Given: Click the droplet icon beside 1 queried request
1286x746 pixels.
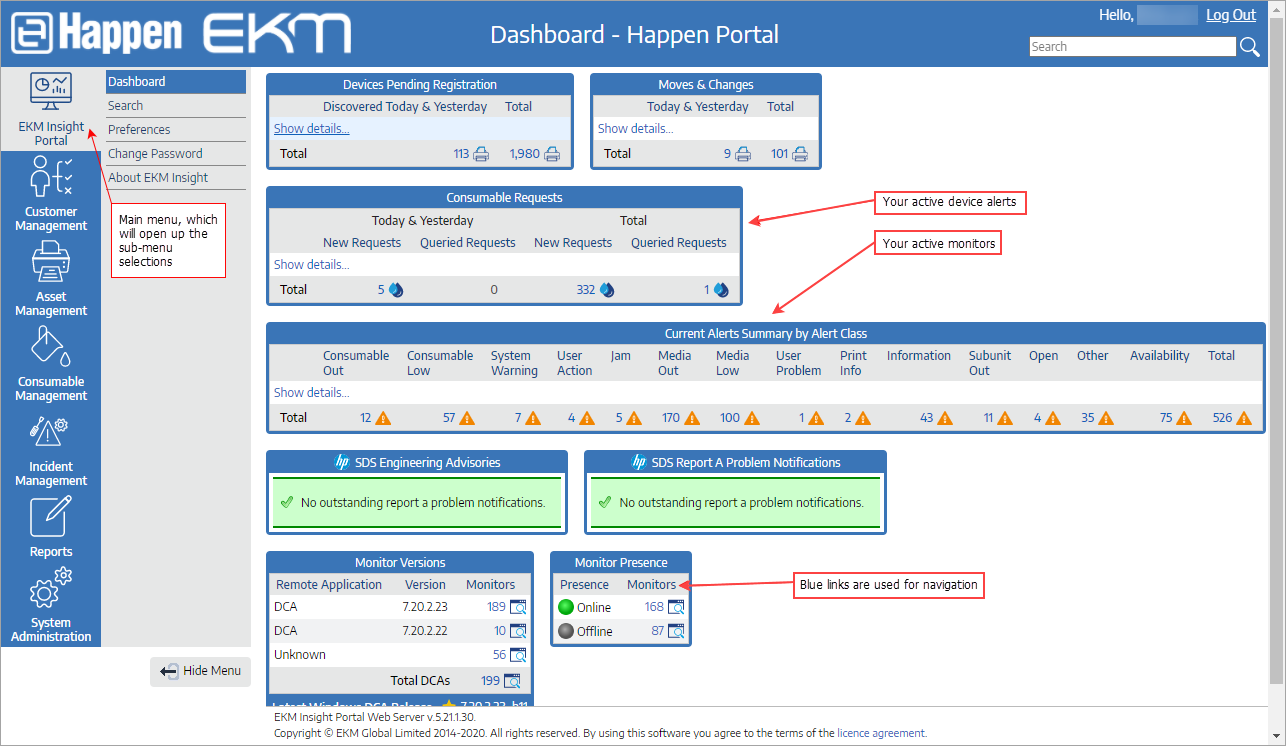Looking at the screenshot, I should 721,290.
